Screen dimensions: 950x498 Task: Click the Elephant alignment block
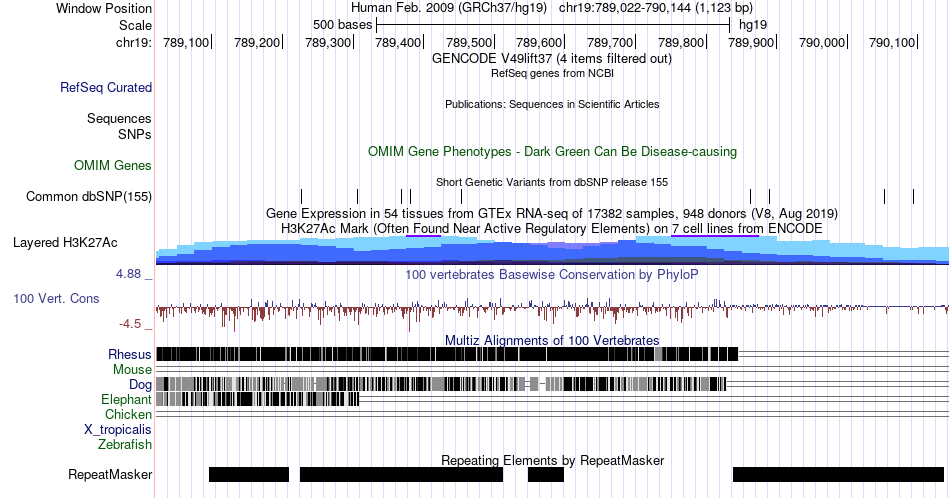coord(257,399)
